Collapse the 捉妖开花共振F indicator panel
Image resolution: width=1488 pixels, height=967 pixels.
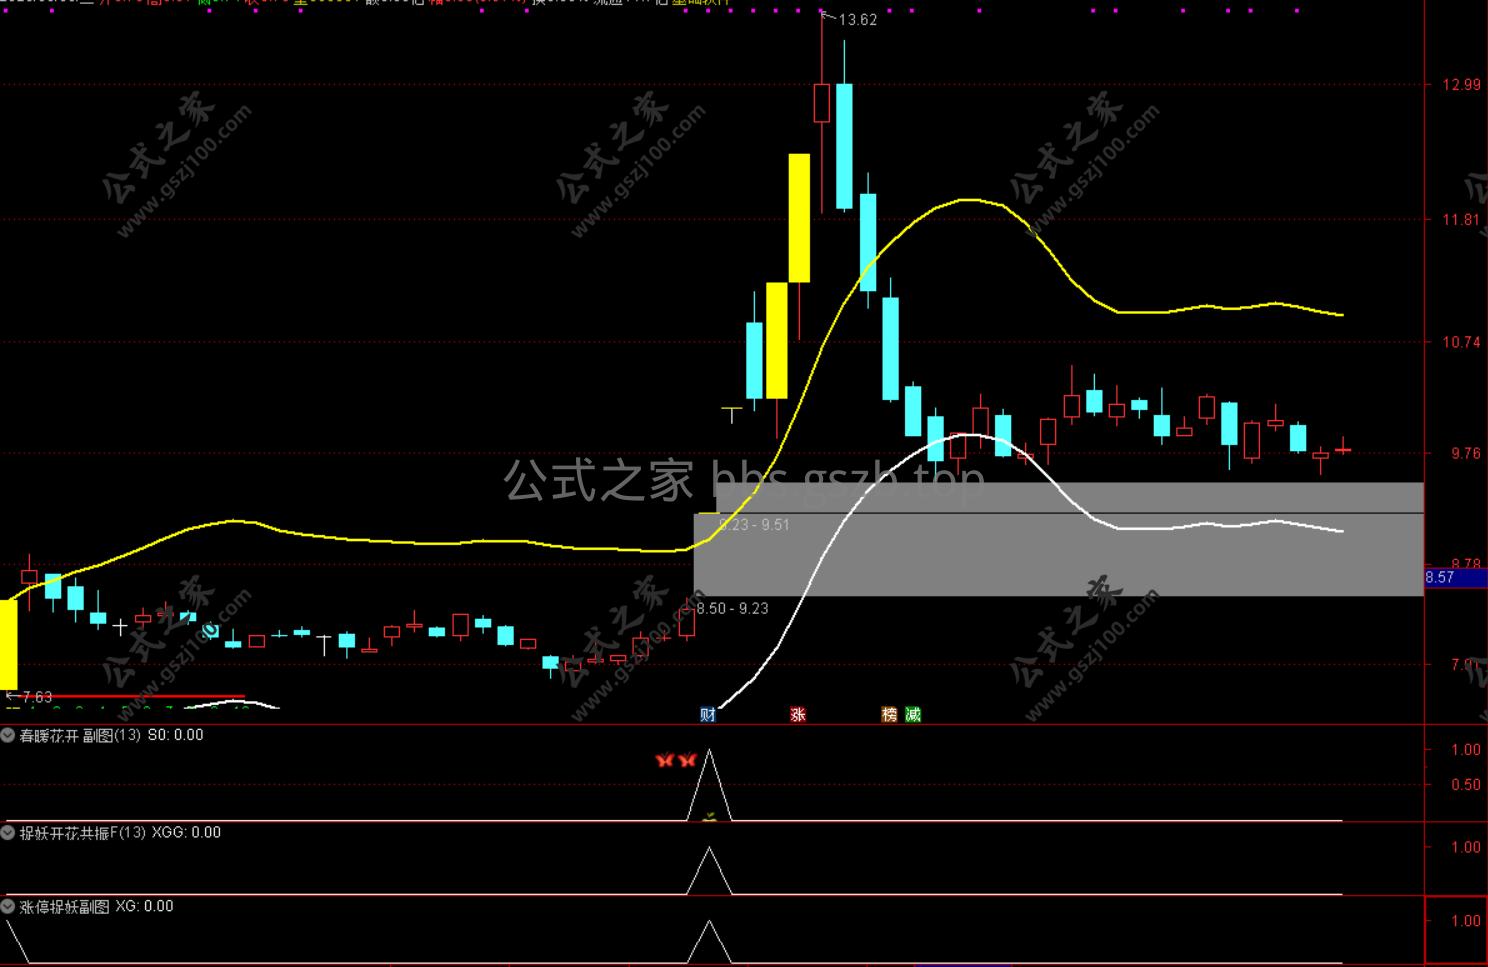point(8,832)
